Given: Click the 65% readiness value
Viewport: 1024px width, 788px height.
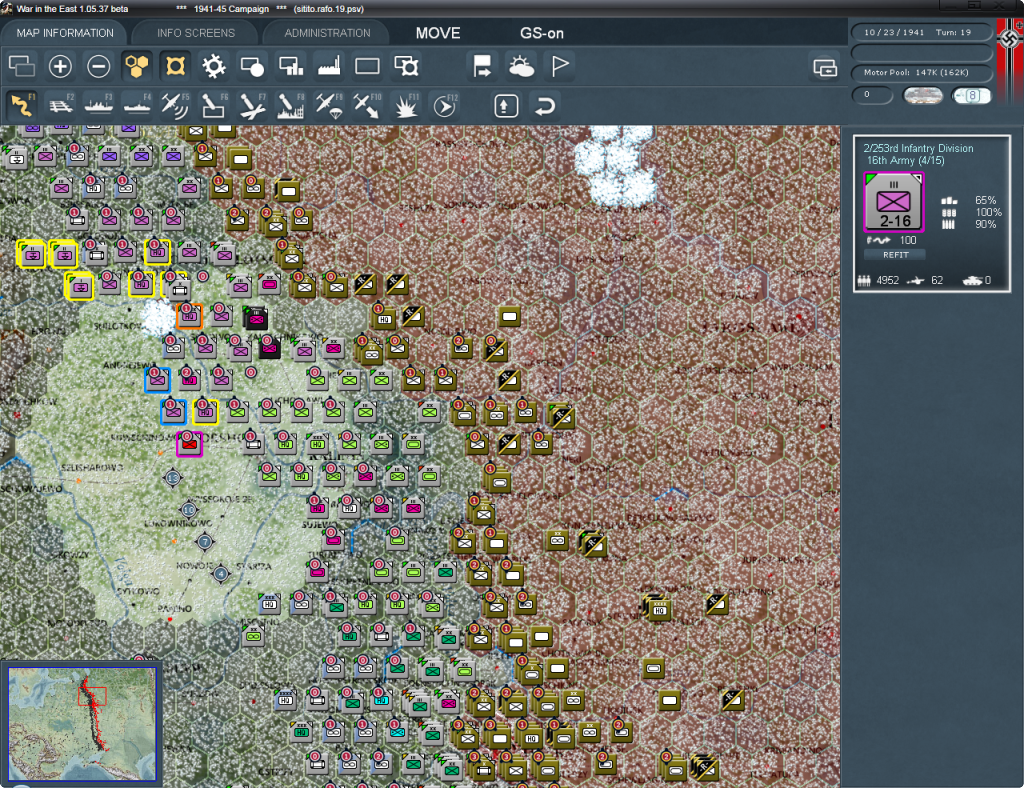Looking at the screenshot, I should point(985,200).
